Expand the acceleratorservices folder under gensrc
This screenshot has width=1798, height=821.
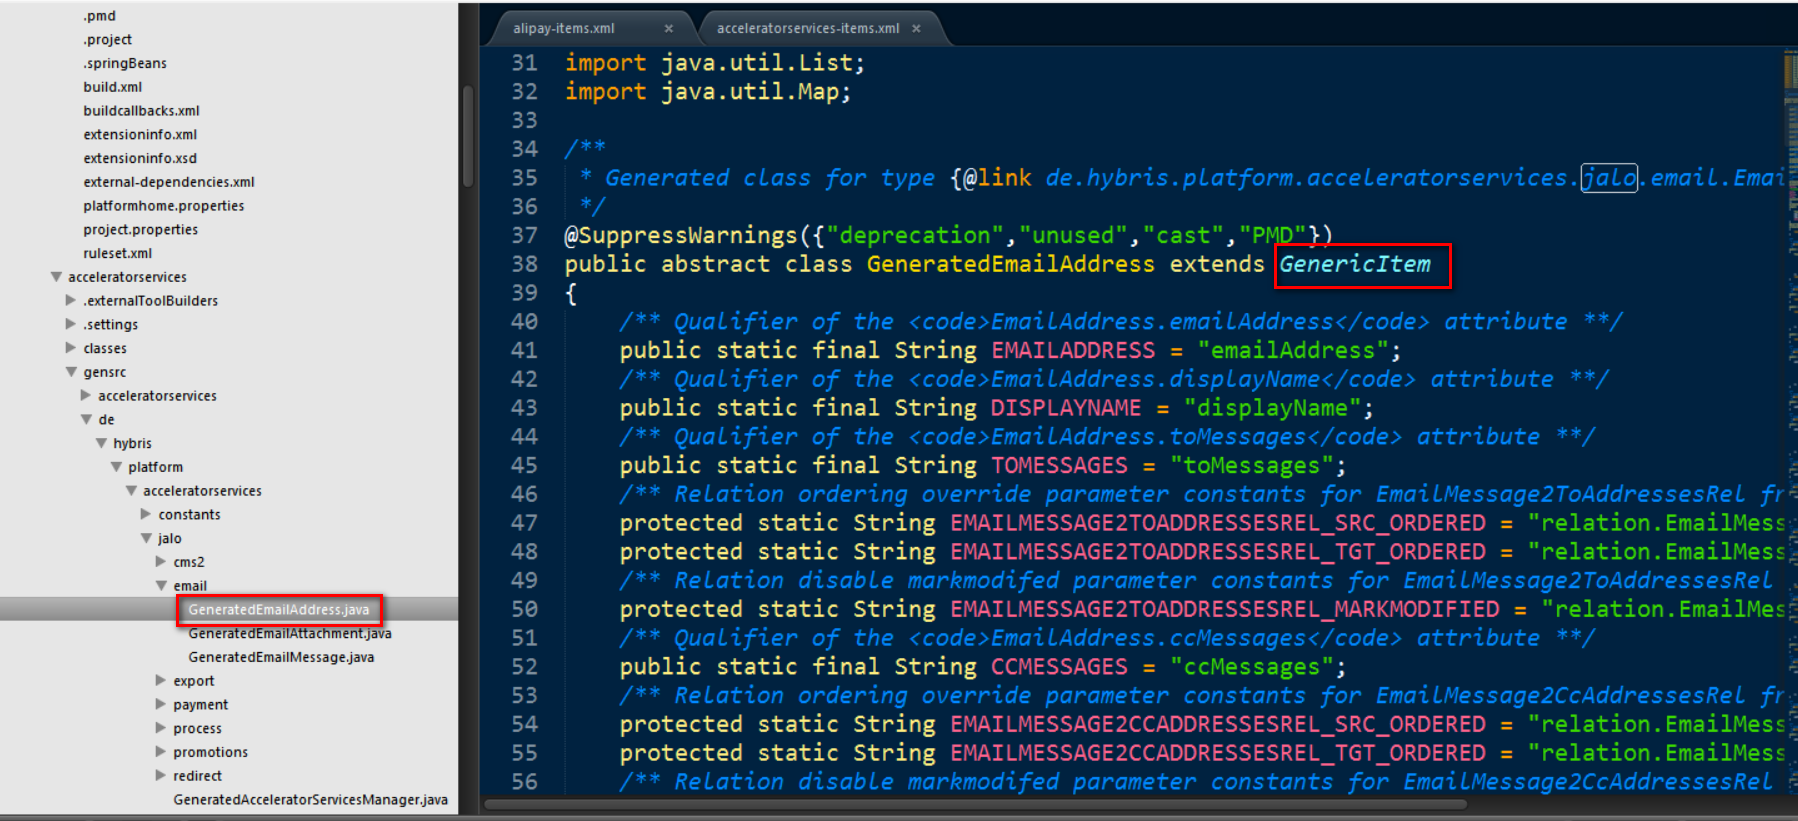coord(86,396)
